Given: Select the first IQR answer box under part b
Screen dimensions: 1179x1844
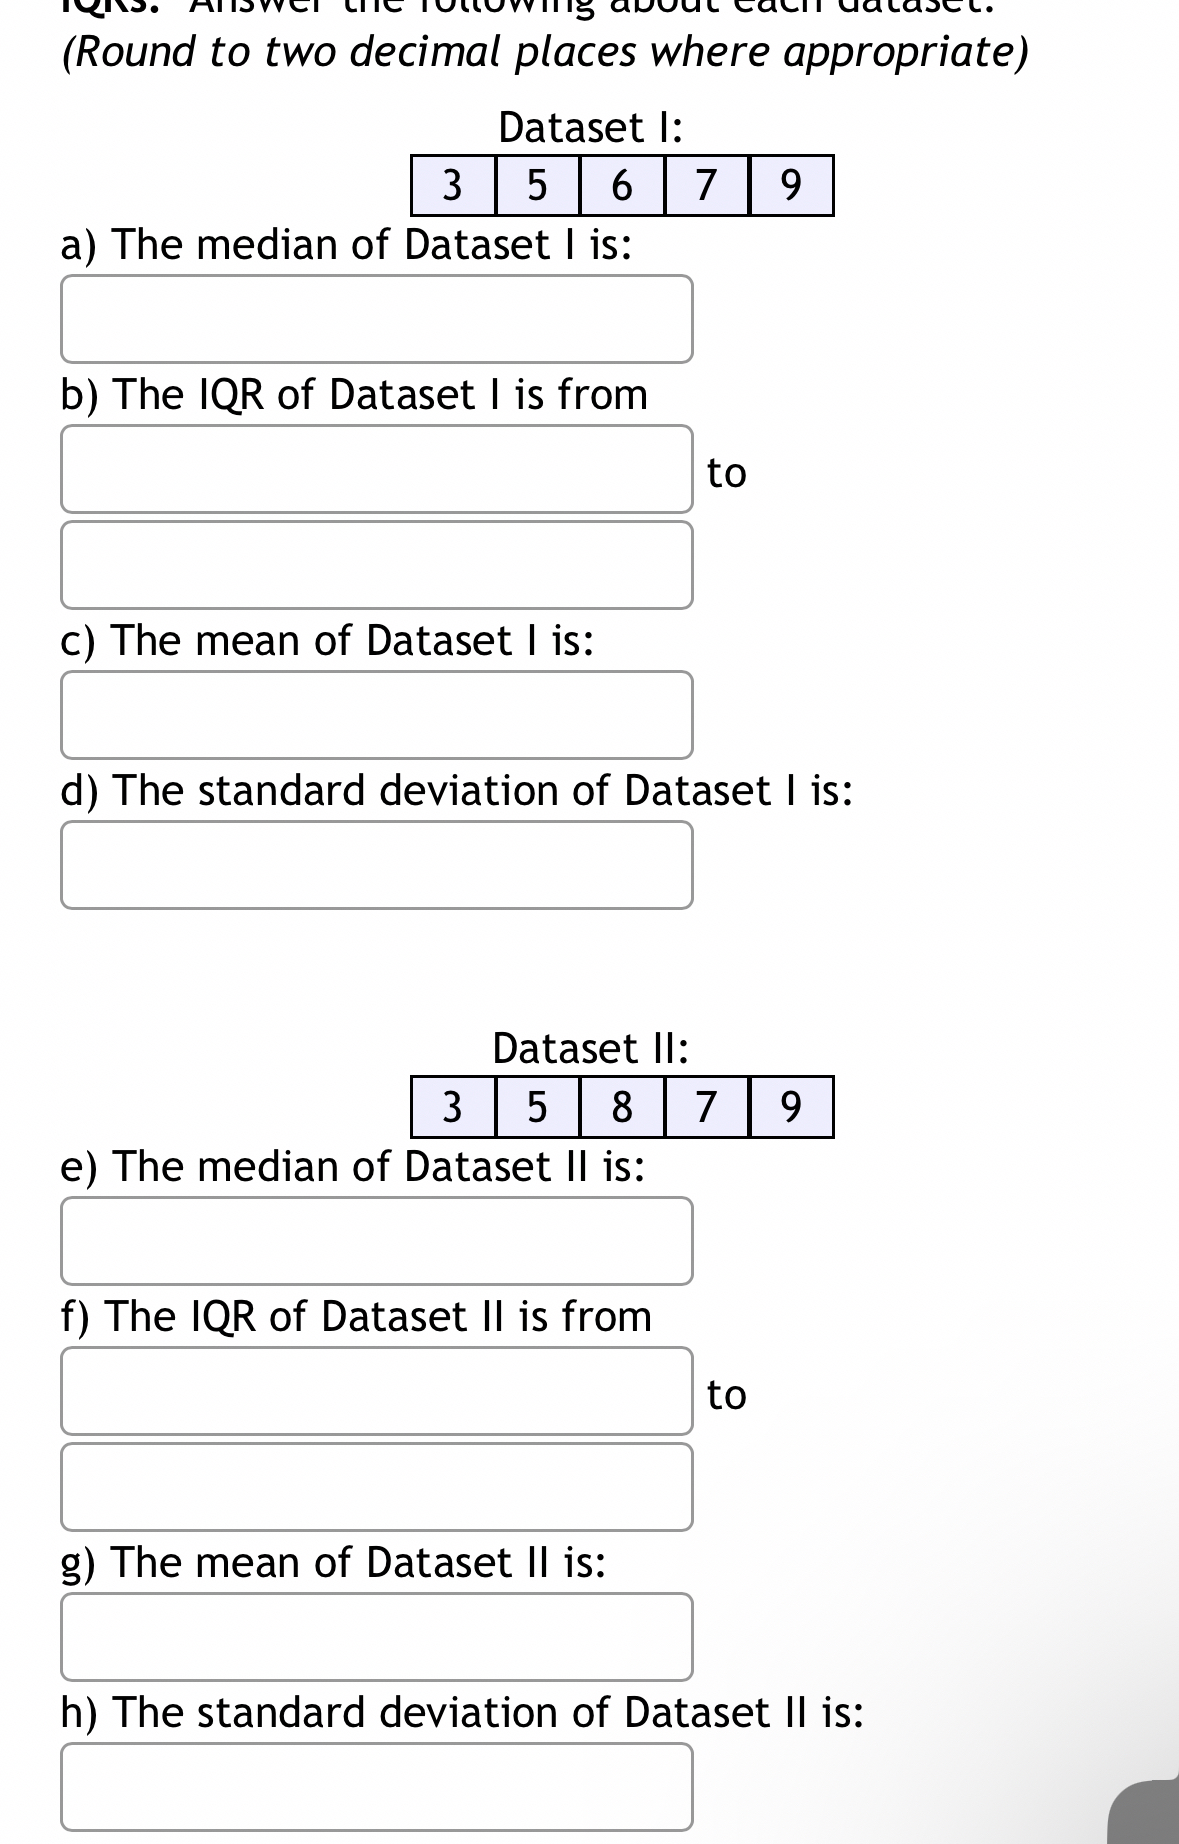Looking at the screenshot, I should pos(377,471).
